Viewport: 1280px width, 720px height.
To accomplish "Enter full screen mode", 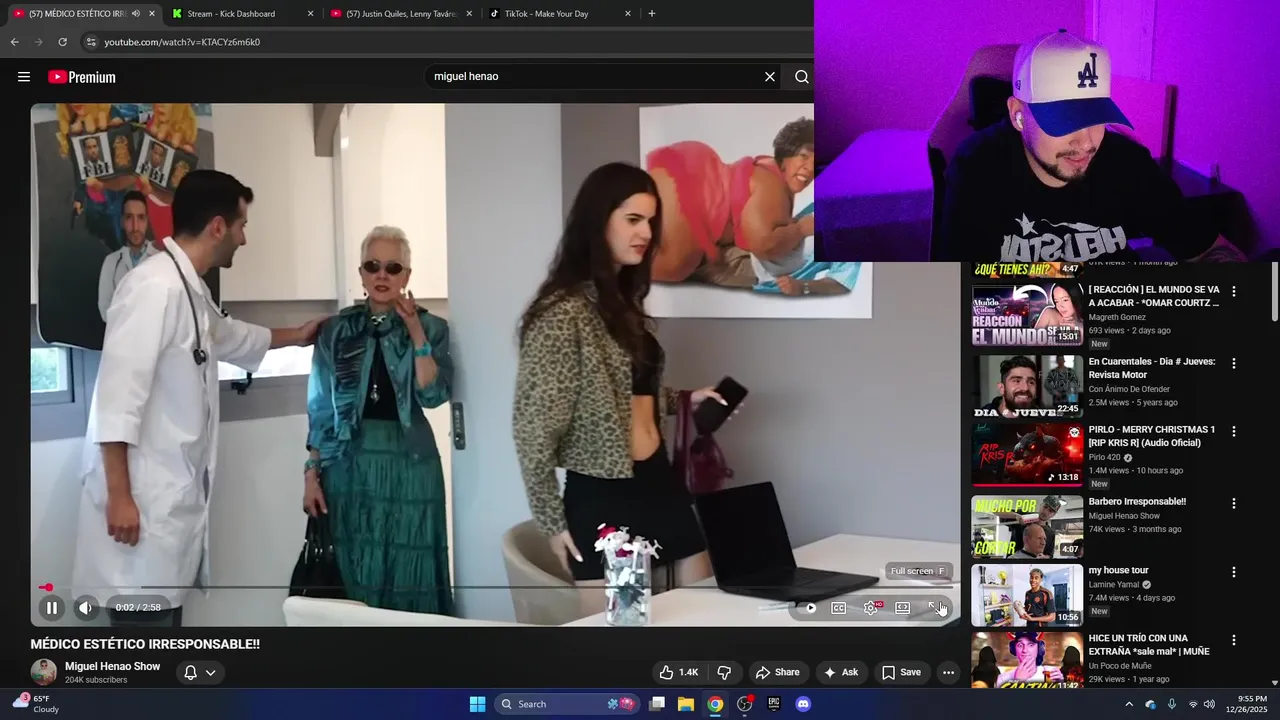I will [x=935, y=608].
